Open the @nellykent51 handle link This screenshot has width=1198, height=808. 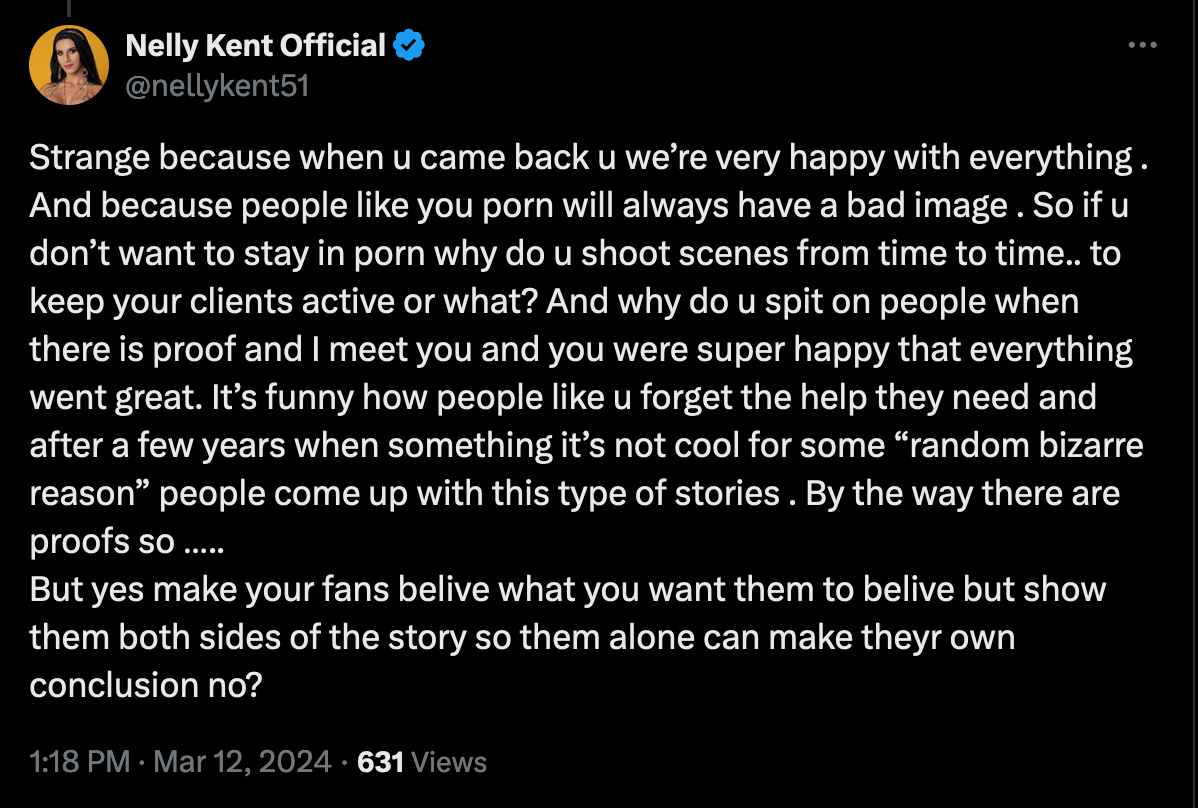coord(216,86)
